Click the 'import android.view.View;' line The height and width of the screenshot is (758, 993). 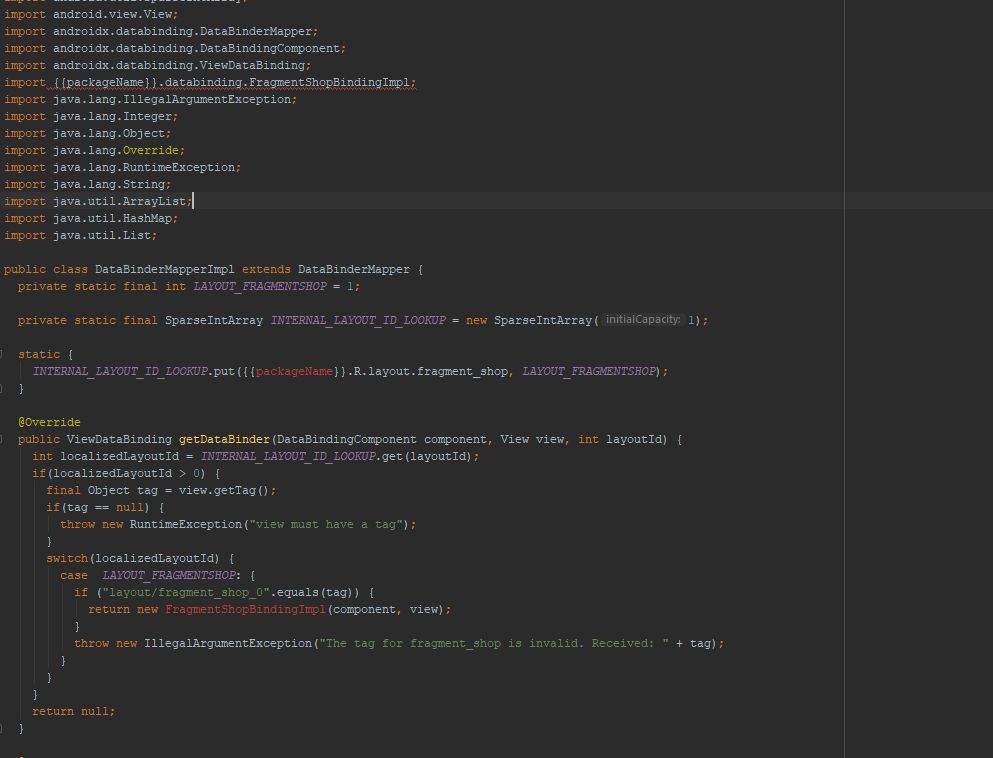pyautogui.click(x=91, y=14)
